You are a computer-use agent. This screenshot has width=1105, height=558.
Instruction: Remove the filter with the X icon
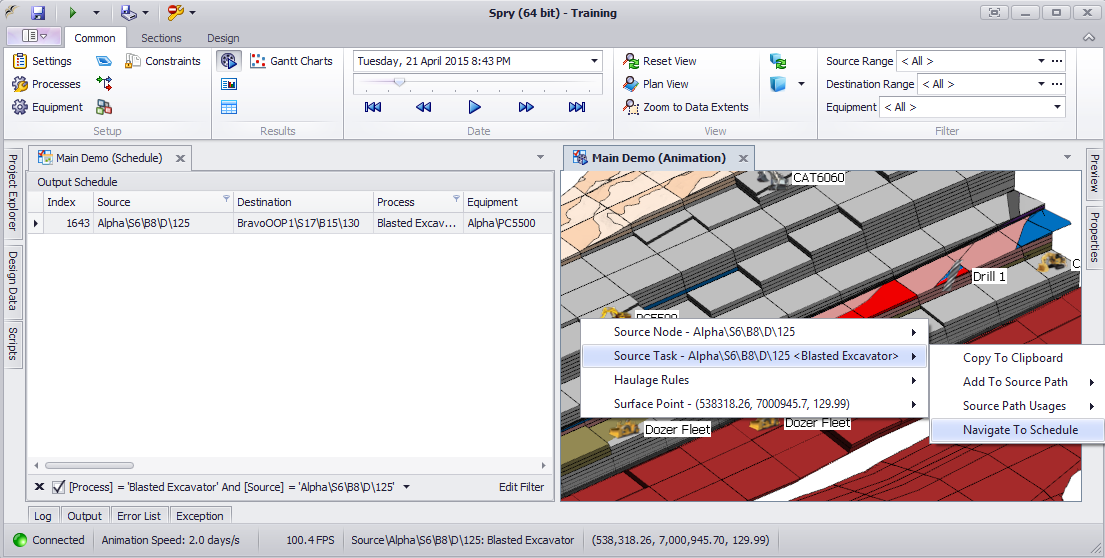tap(39, 487)
